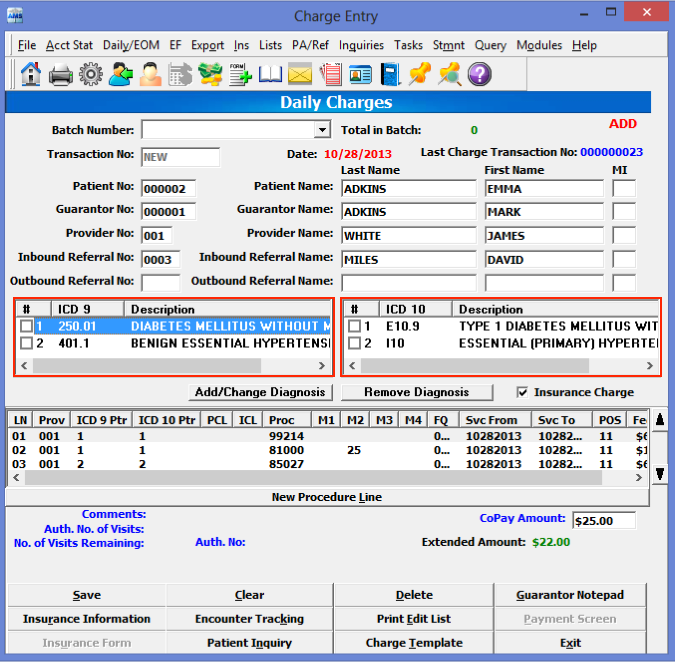Check the ICD 9 code 250.01 checkbox

coord(26,326)
